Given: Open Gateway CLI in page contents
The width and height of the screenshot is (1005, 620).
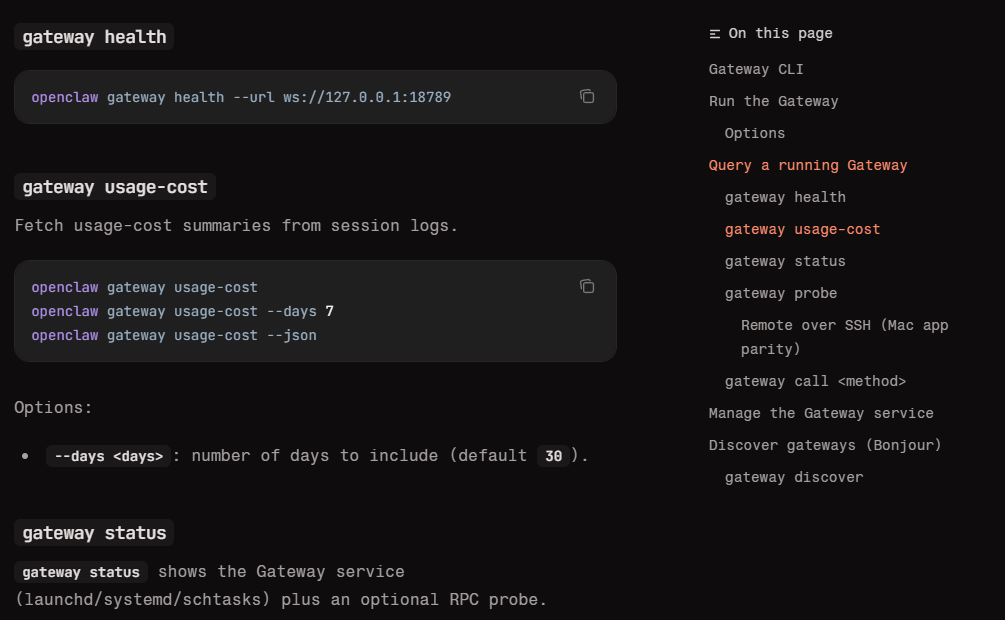Looking at the screenshot, I should (756, 69).
